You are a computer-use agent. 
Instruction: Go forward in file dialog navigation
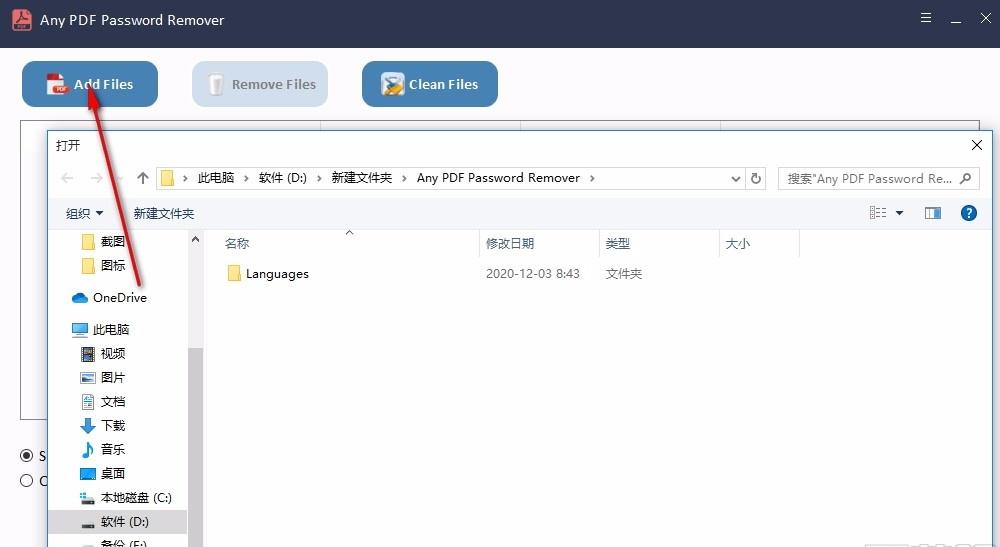pyautogui.click(x=96, y=178)
